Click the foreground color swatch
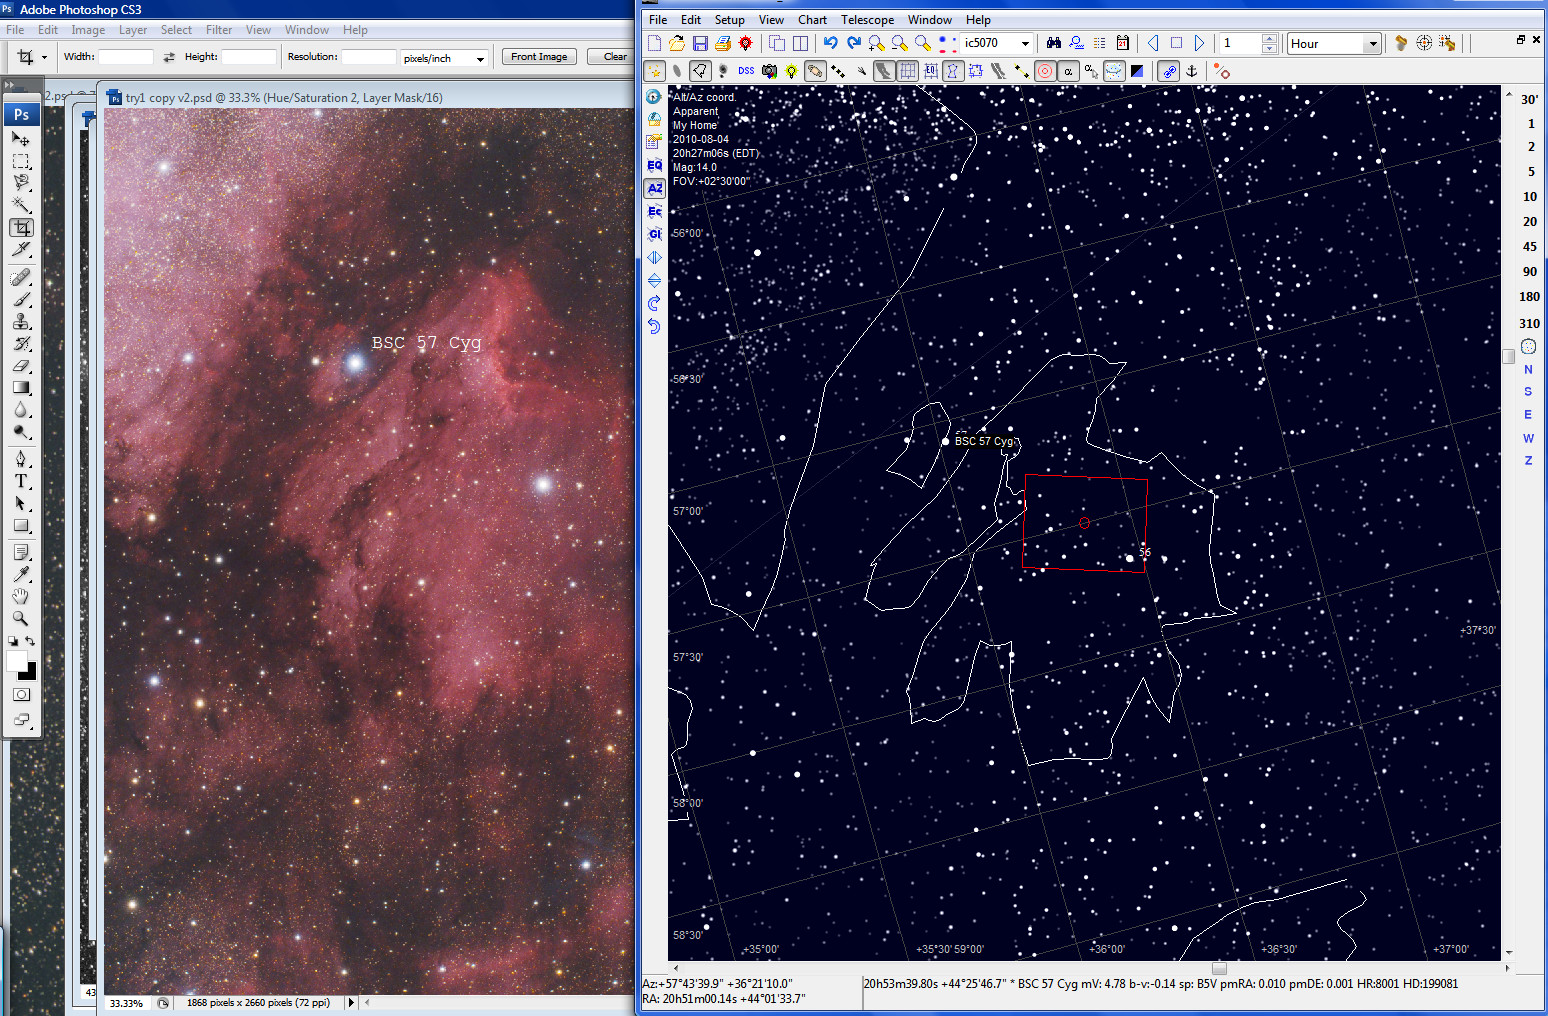Screen dimensions: 1548x1016 tap(17, 661)
